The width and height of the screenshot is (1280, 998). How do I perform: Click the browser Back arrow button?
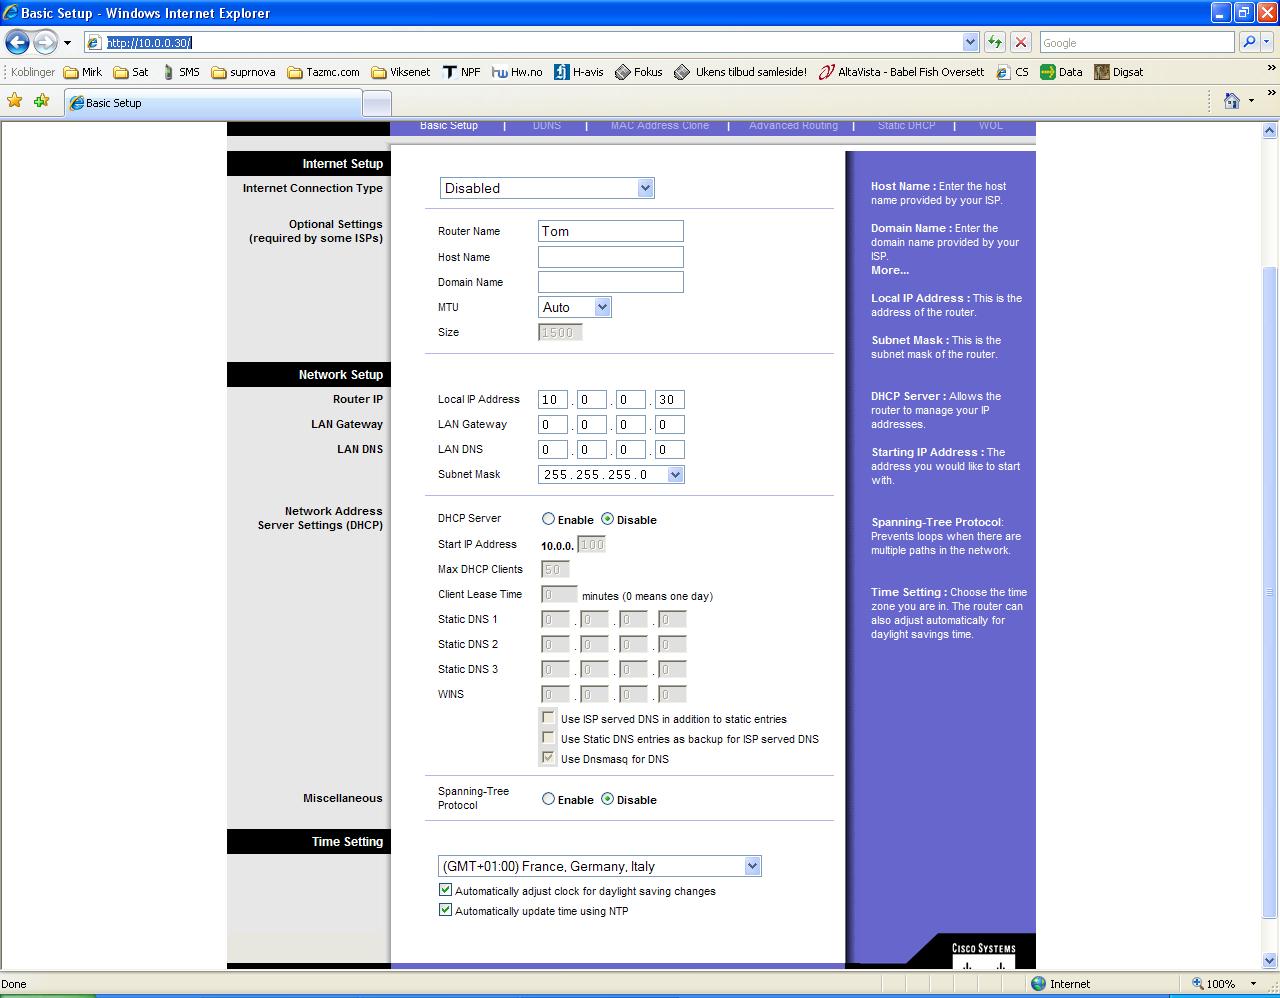(17, 42)
